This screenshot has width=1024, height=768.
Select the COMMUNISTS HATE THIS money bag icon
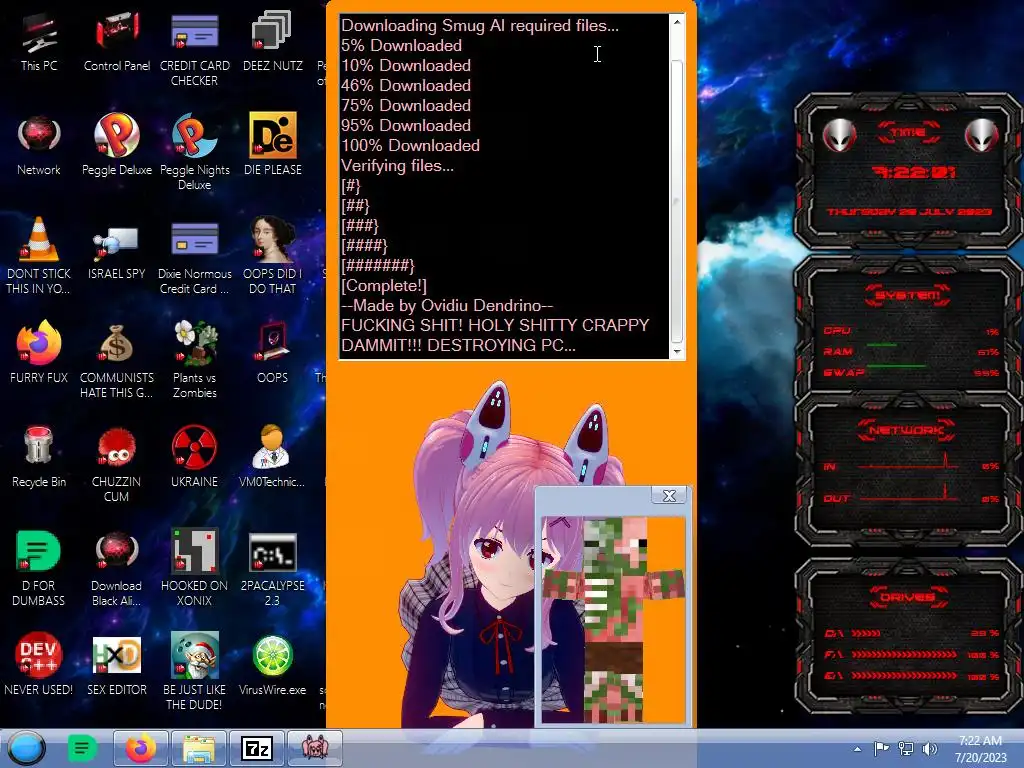pyautogui.click(x=117, y=360)
